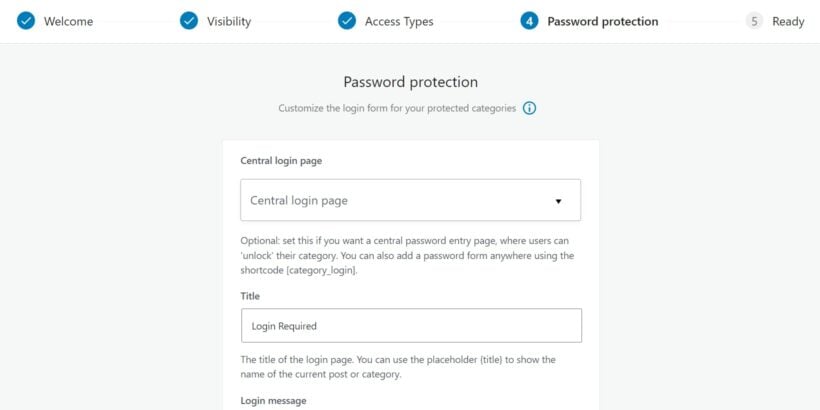
Task: Click the Access Types checkmark icon
Action: pyautogui.click(x=347, y=21)
